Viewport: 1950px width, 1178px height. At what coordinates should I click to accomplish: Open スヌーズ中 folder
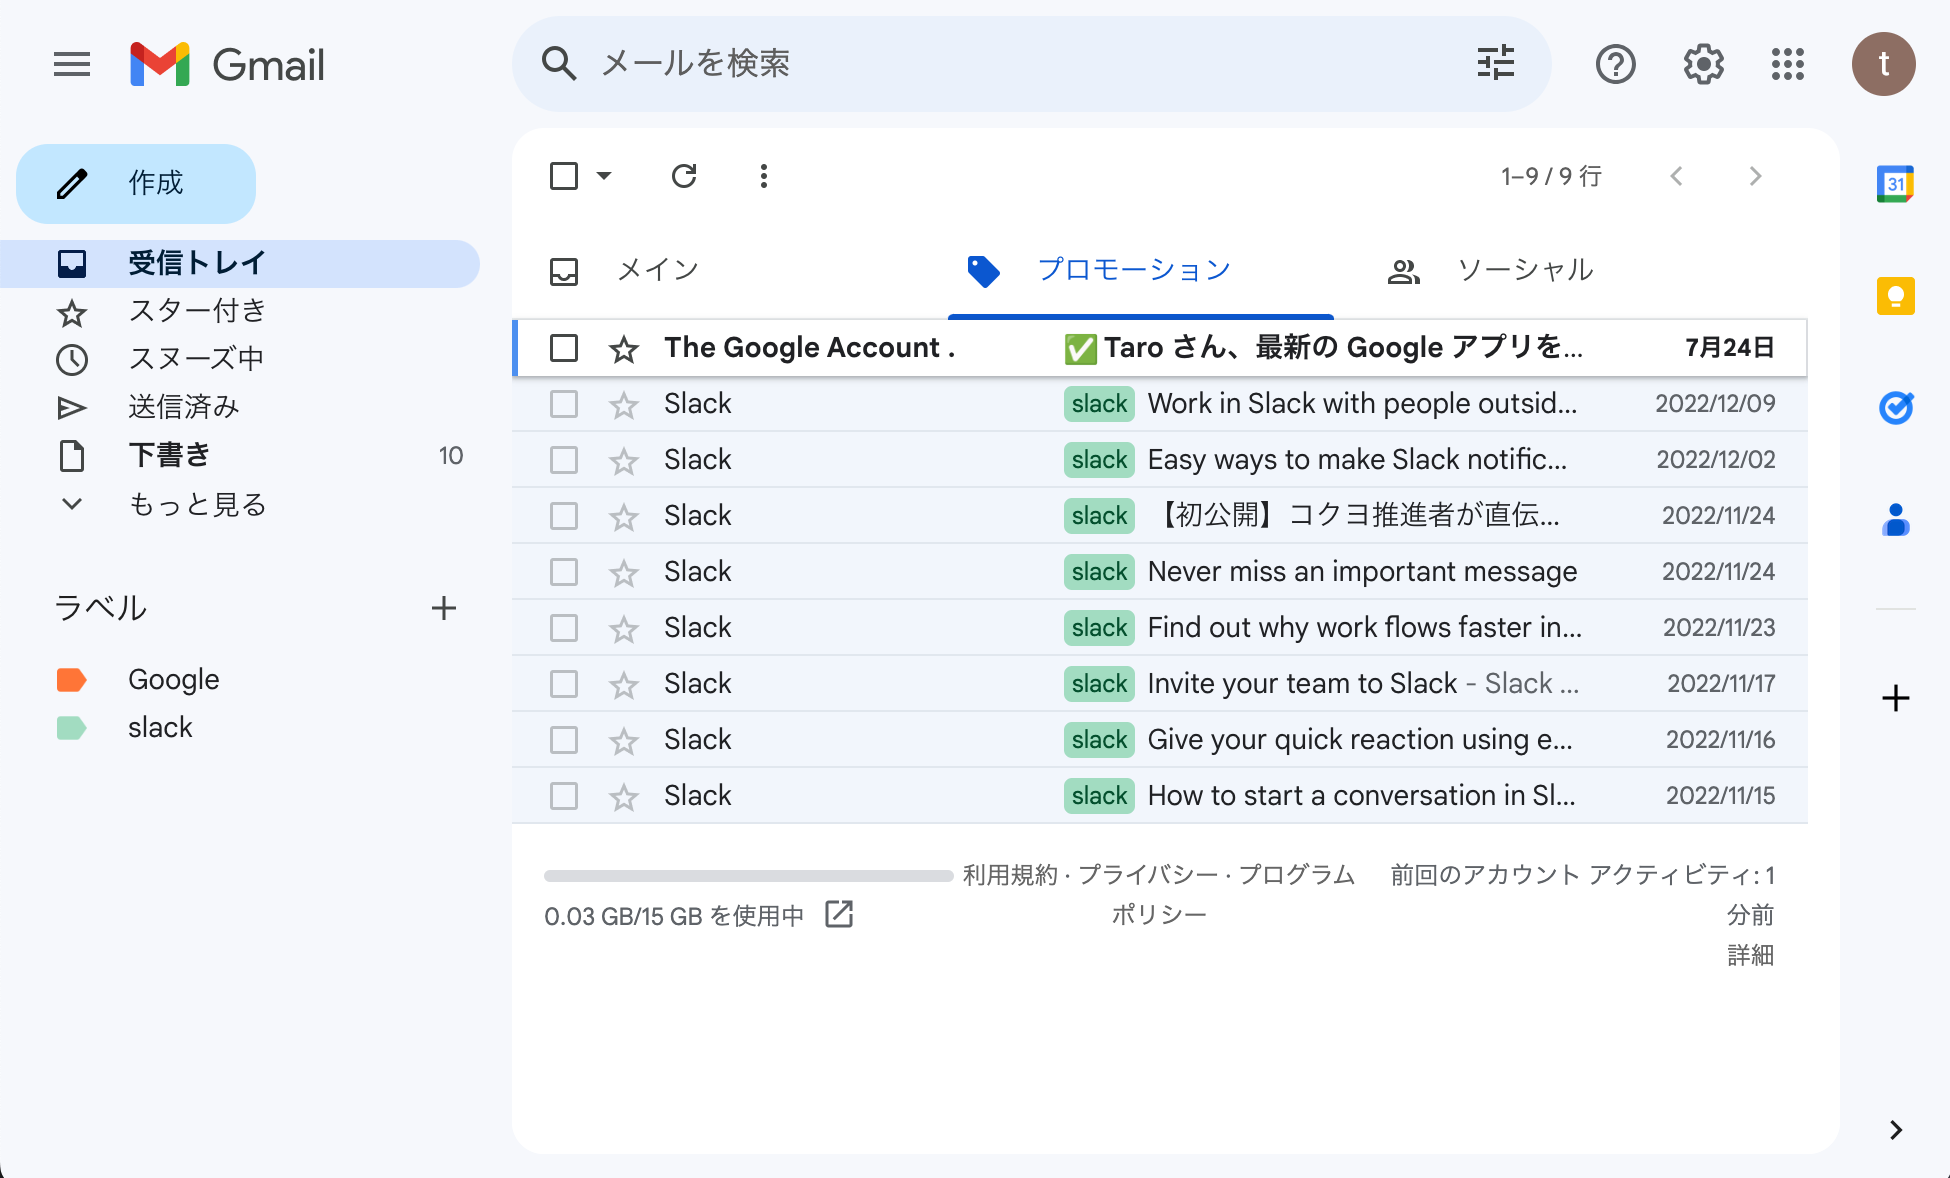240,359
